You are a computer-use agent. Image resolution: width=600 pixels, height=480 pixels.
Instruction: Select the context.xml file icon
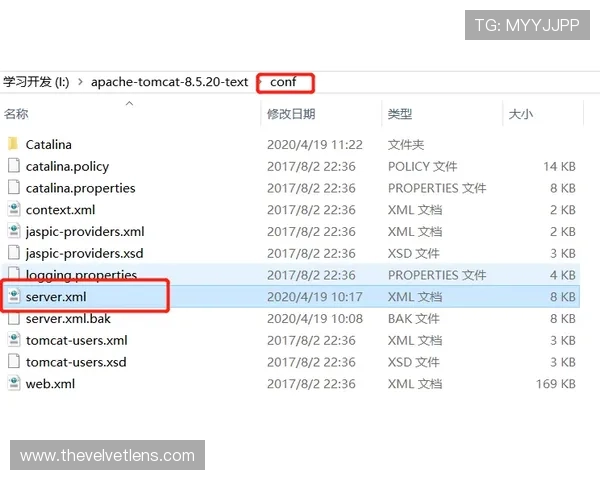[x=14, y=209]
